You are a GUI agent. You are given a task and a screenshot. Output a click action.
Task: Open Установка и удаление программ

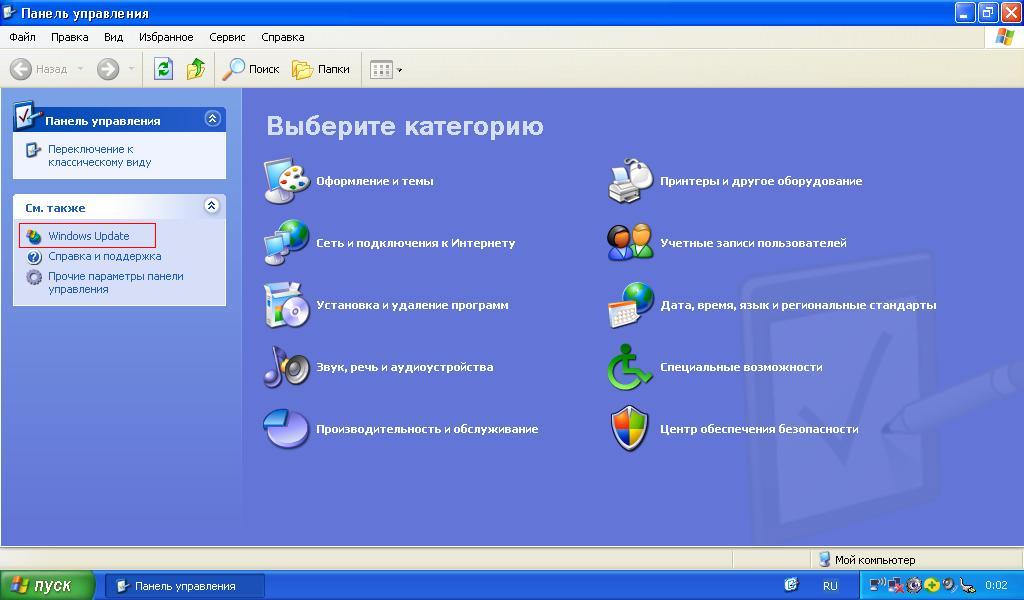coord(412,305)
